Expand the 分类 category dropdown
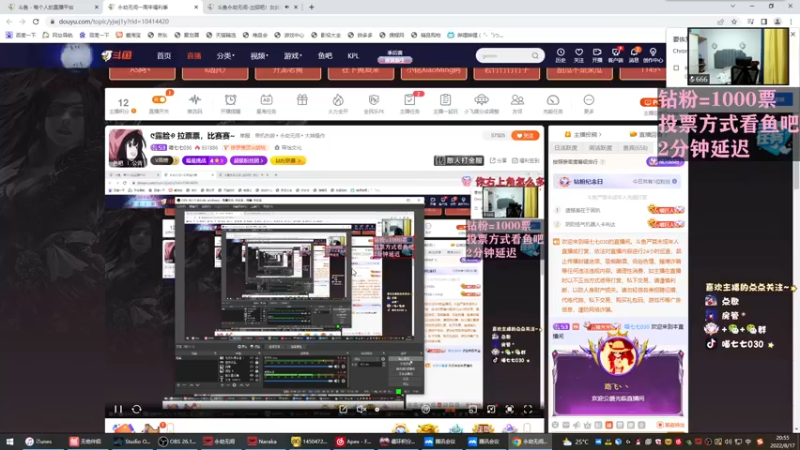Image resolution: width=800 pixels, height=450 pixels. click(x=225, y=56)
